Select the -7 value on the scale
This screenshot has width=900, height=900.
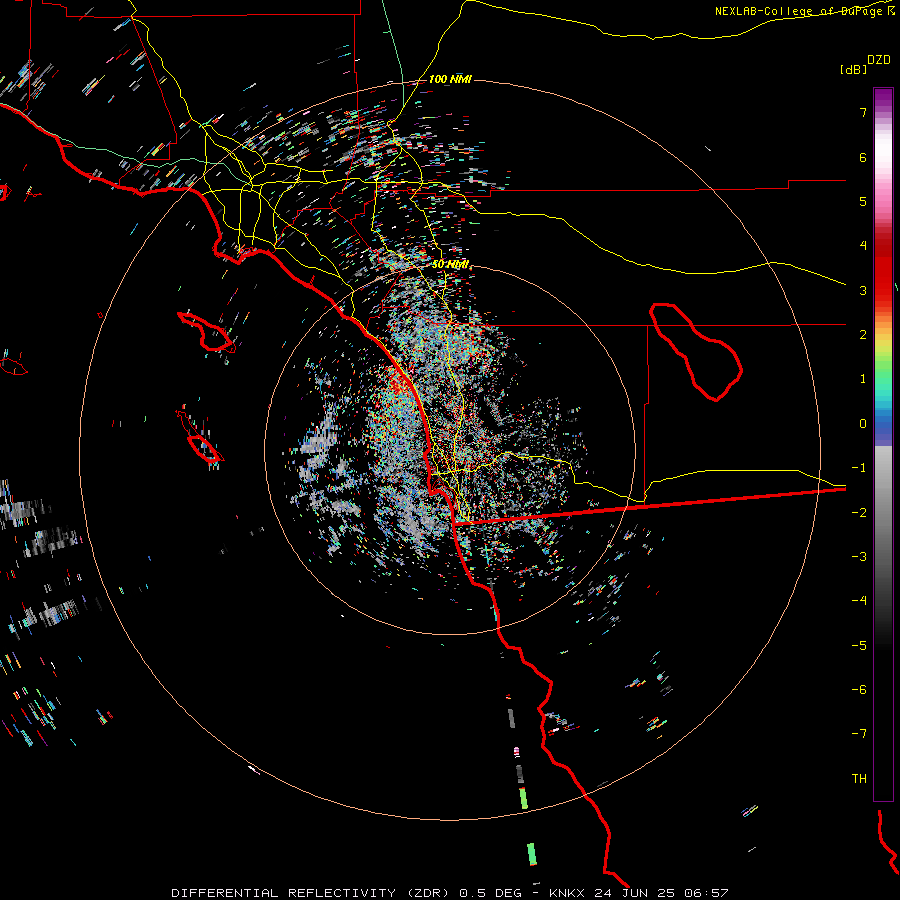[x=859, y=734]
